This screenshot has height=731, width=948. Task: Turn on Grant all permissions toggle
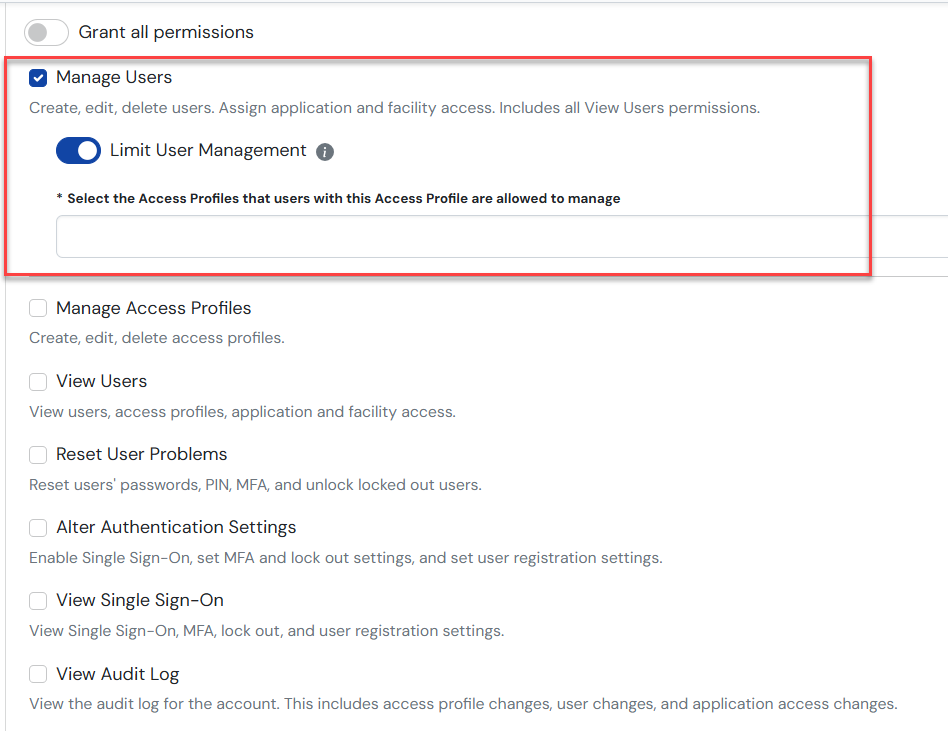47,32
